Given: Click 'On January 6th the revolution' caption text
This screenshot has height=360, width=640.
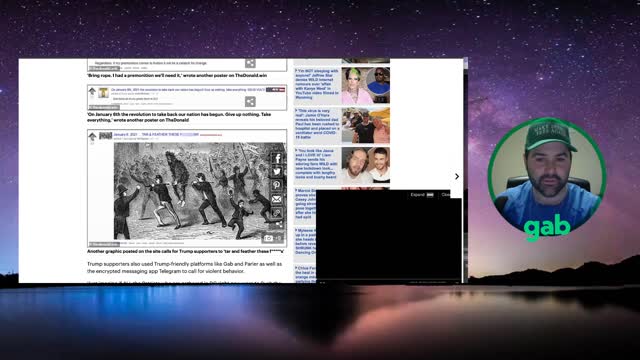Looking at the screenshot, I should point(179,117).
